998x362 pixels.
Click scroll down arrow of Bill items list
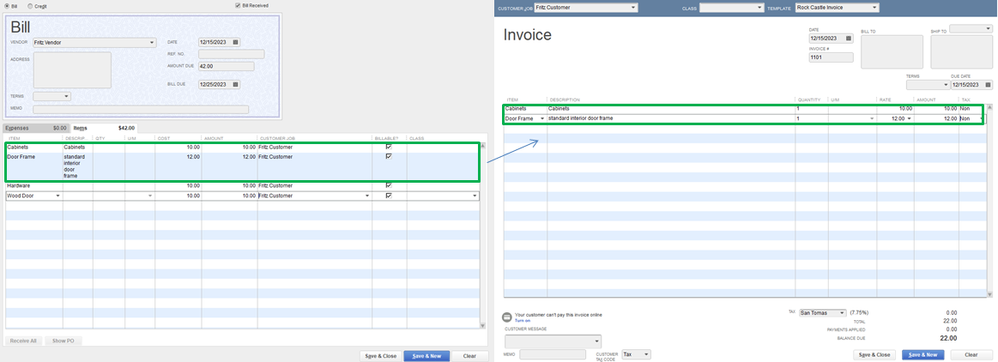click(x=482, y=325)
